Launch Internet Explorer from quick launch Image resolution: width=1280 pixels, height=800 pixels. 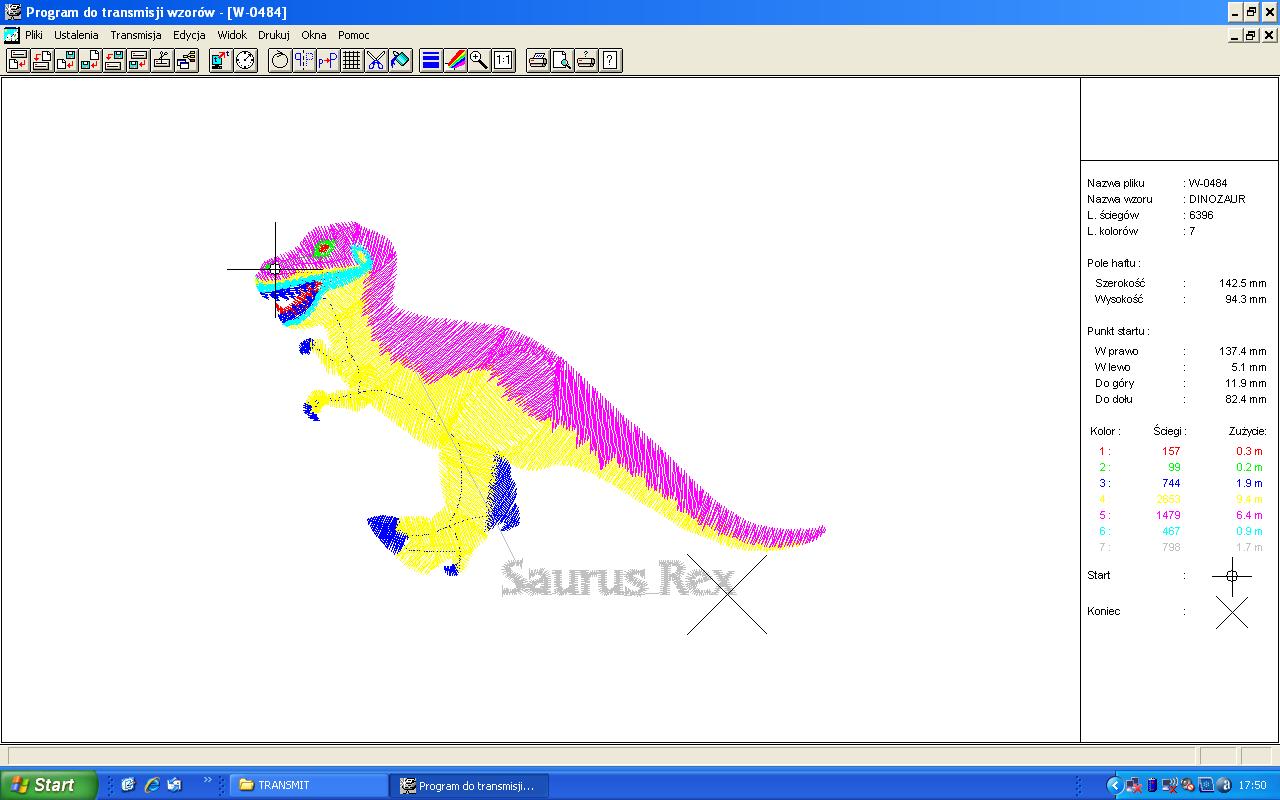tap(152, 785)
